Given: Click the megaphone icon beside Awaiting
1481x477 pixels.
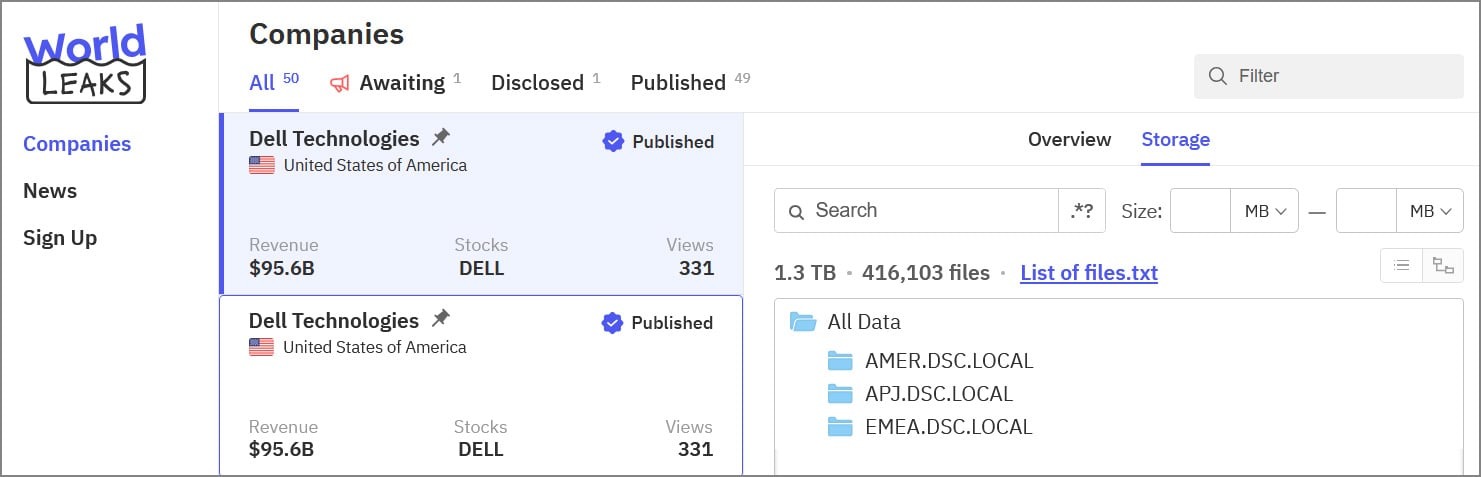Looking at the screenshot, I should (340, 83).
